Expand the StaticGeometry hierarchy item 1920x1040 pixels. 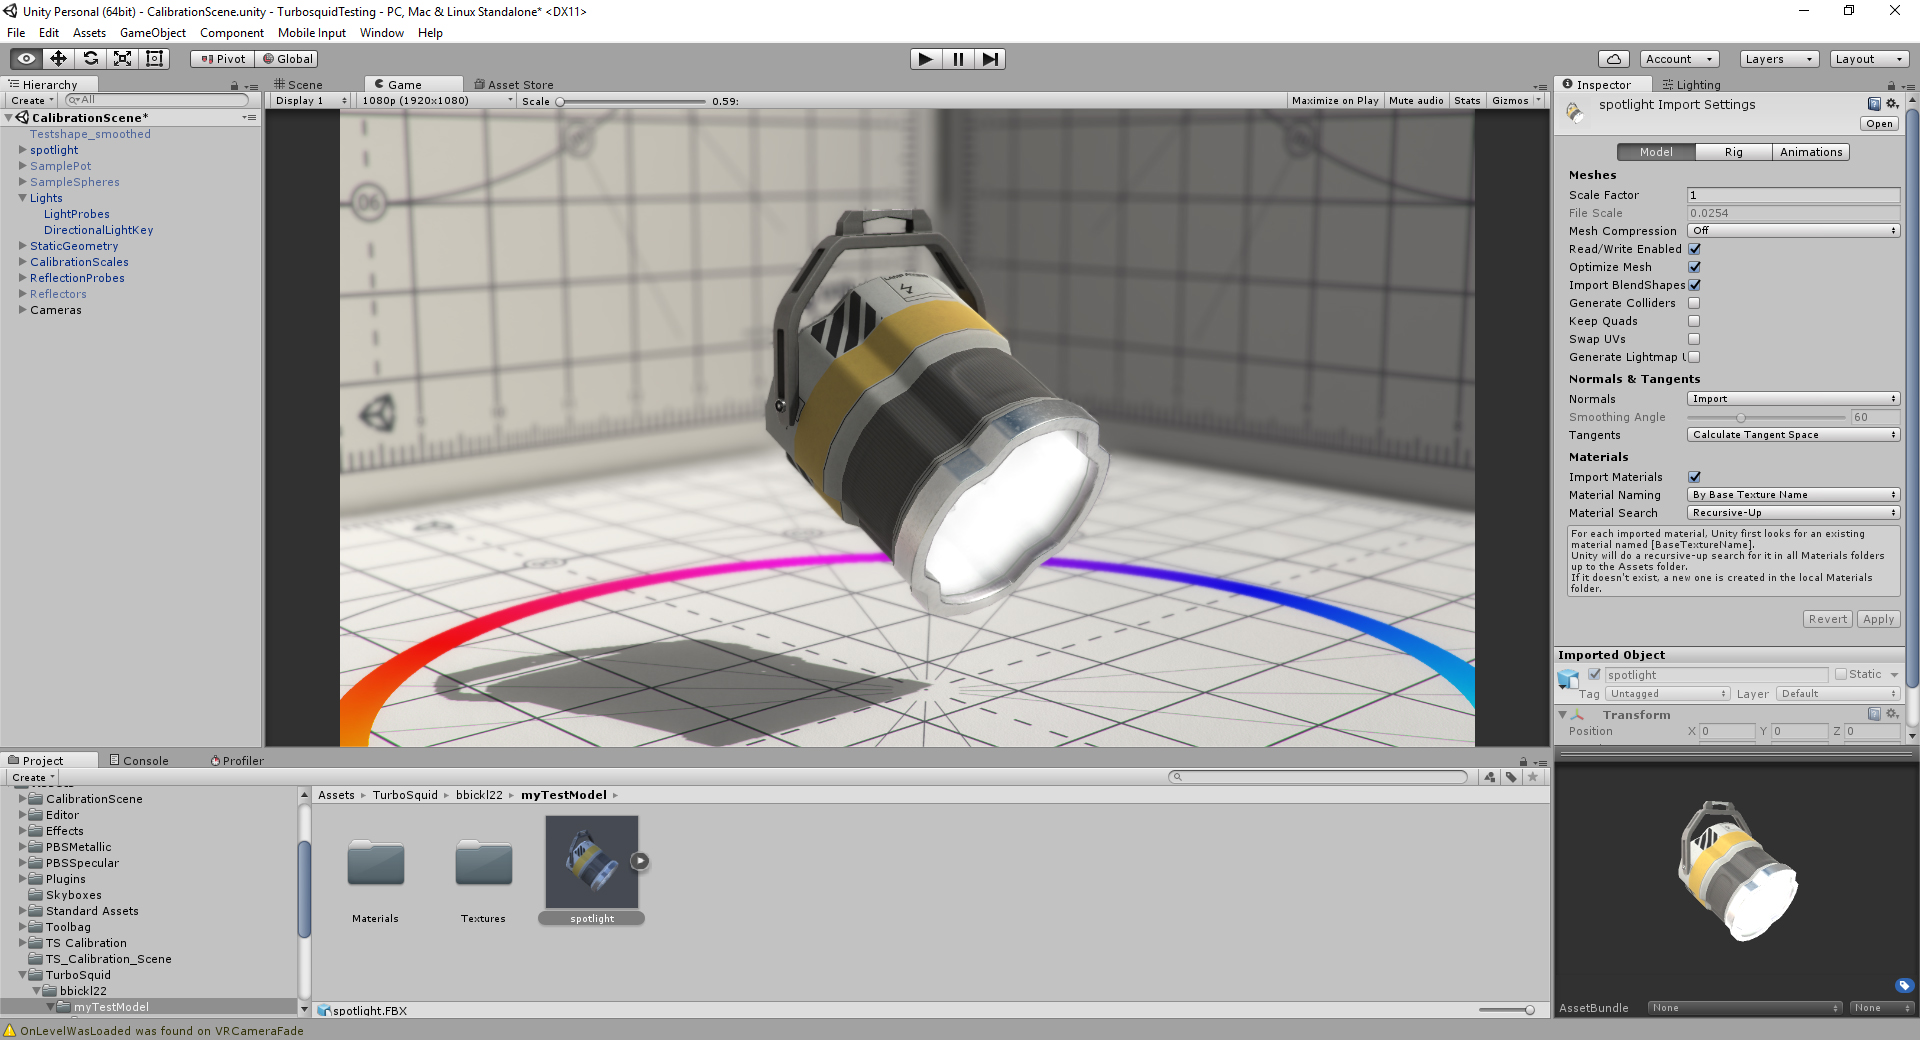pos(22,246)
